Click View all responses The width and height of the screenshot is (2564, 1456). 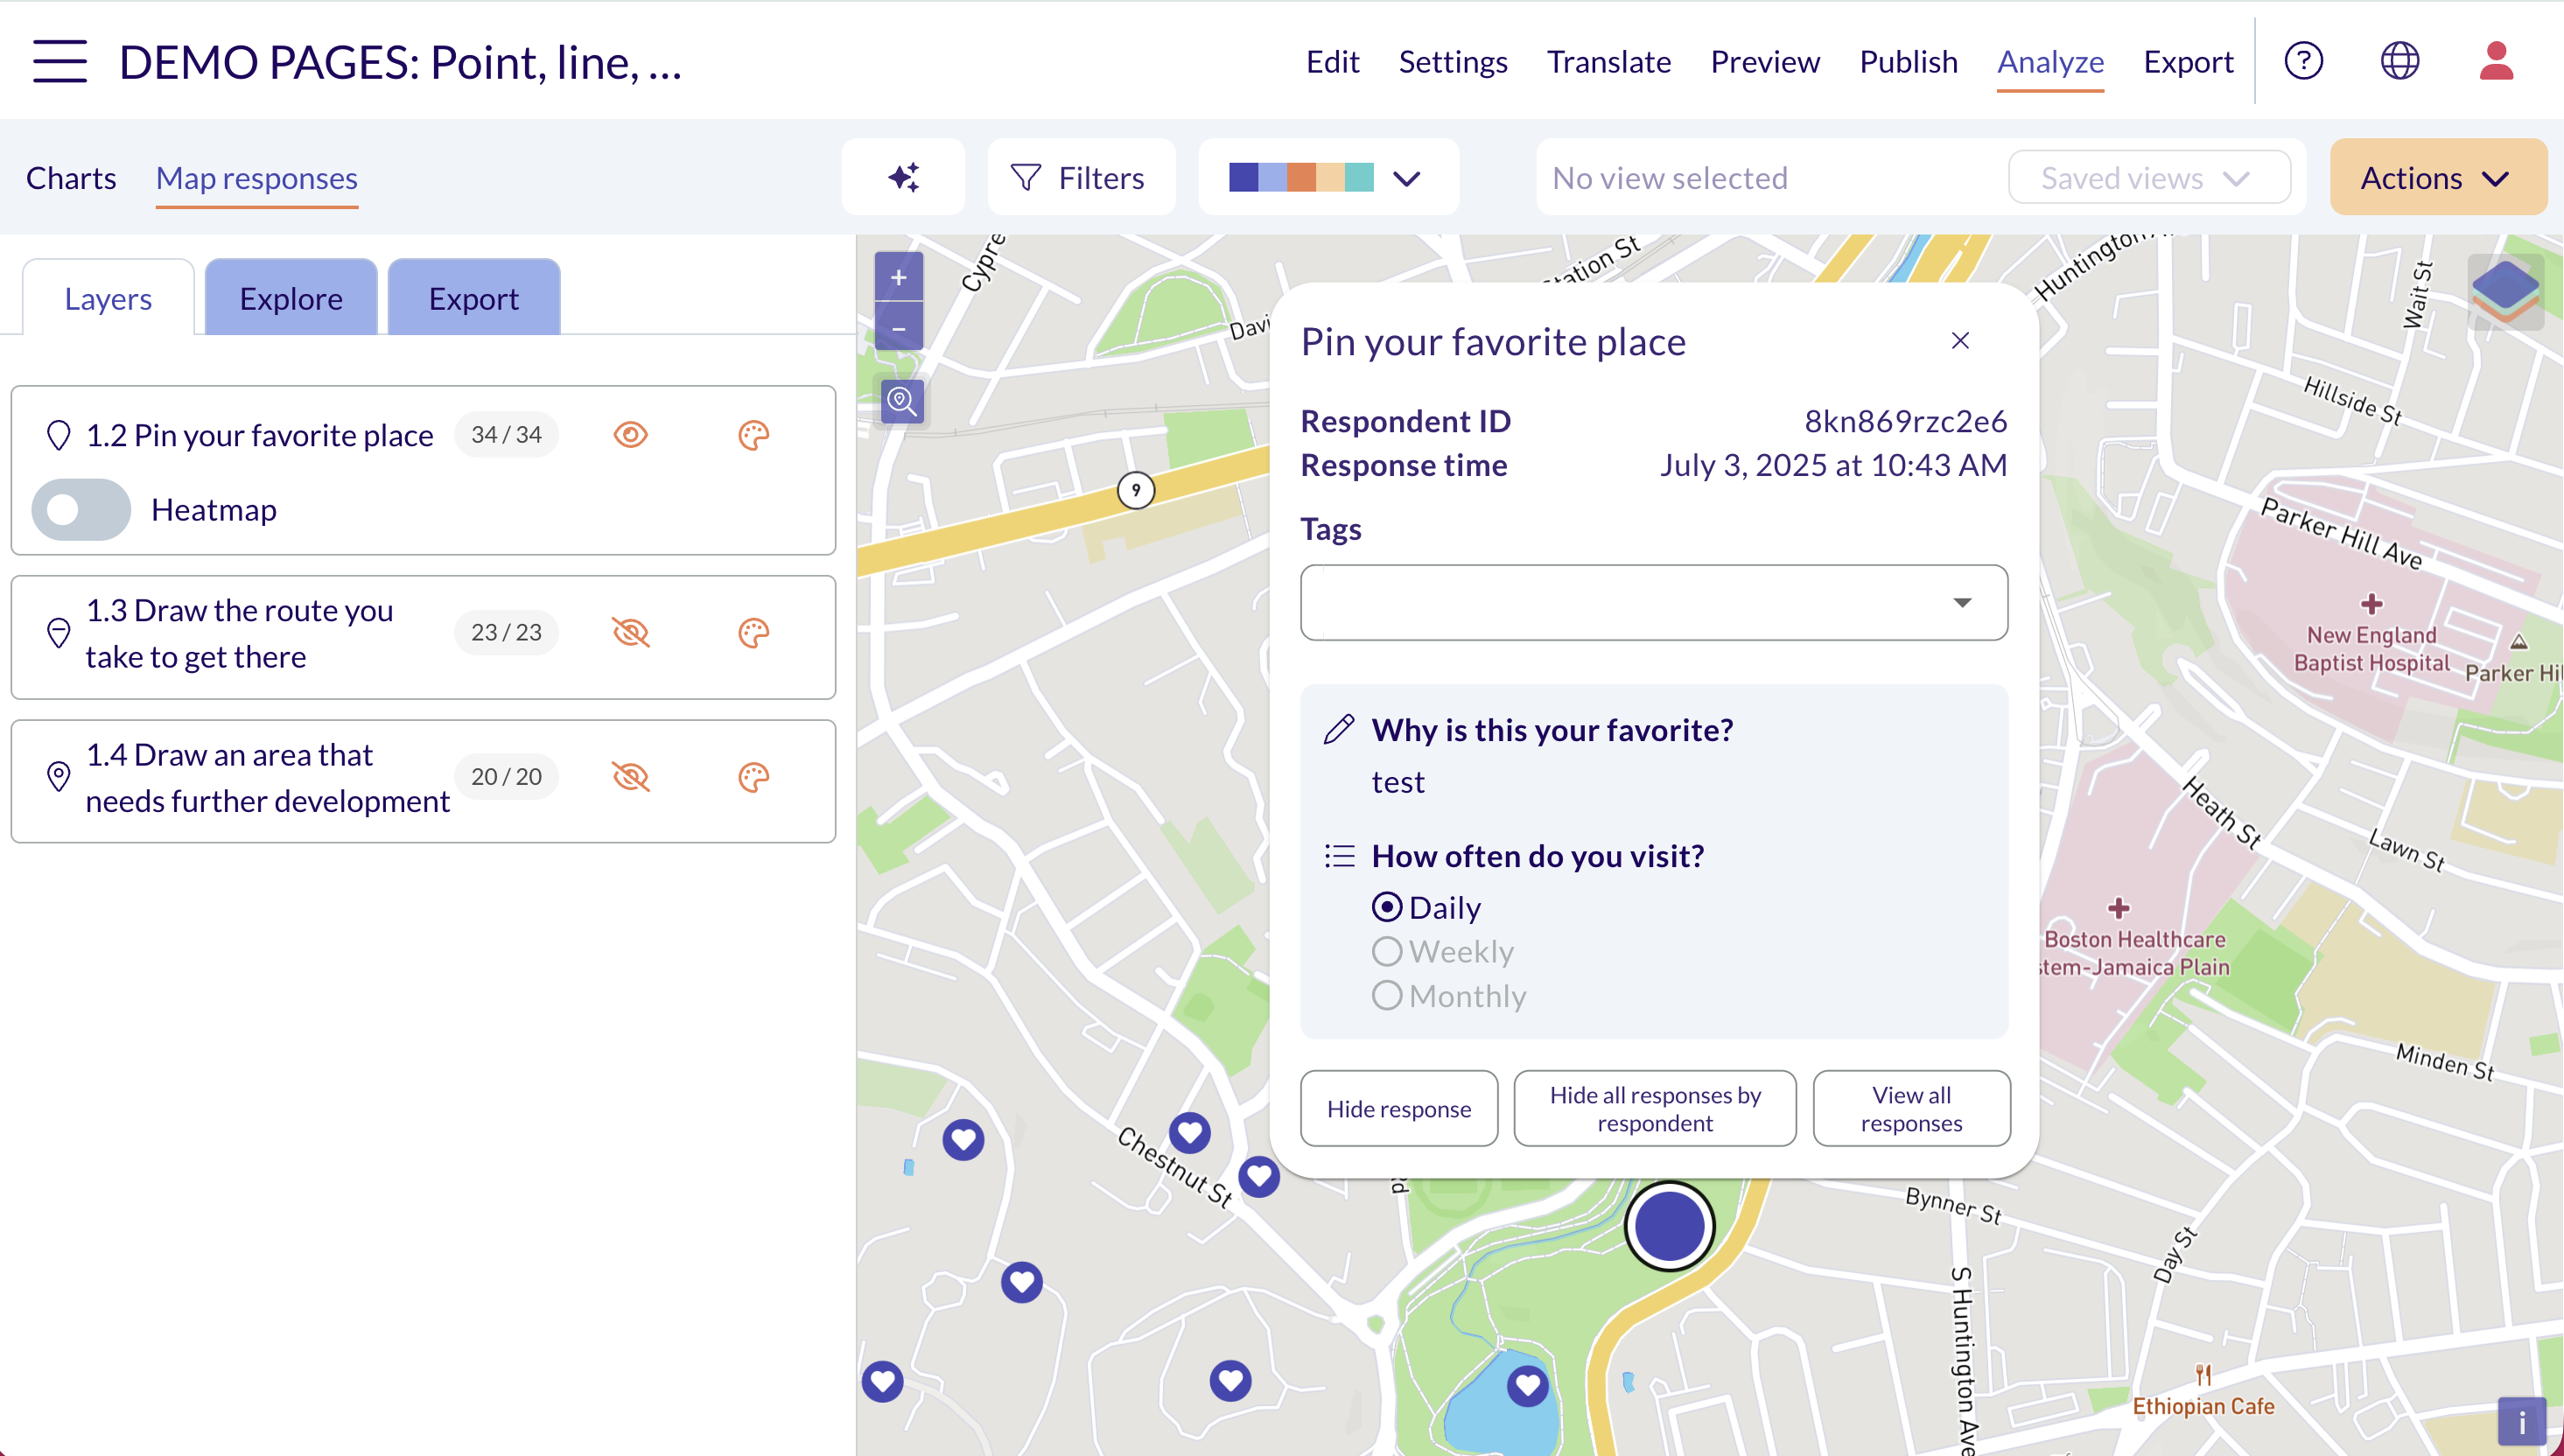tap(1910, 1108)
